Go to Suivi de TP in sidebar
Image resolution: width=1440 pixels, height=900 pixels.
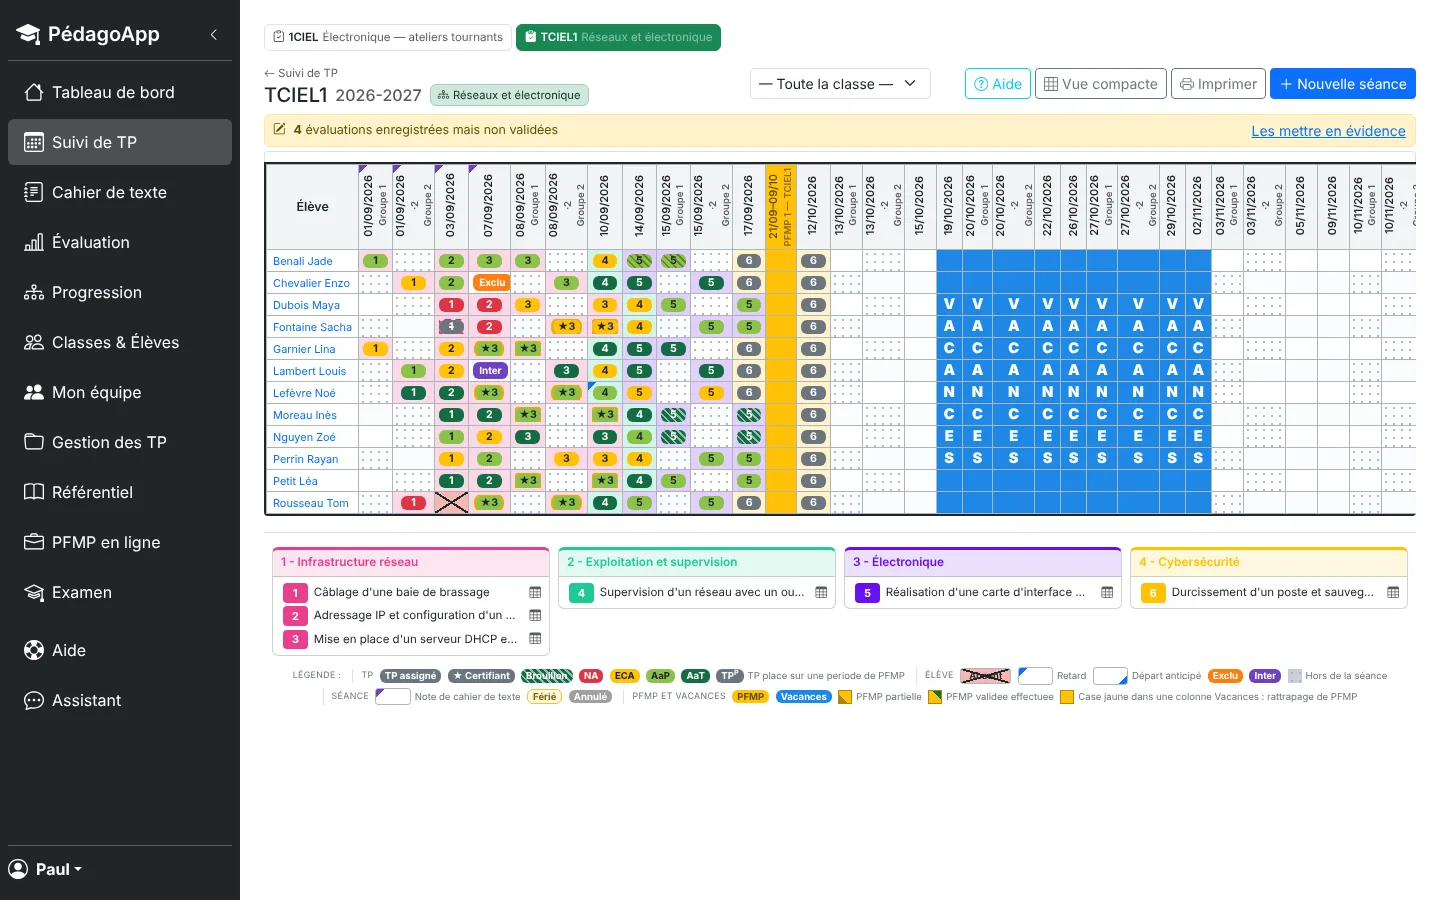(120, 142)
